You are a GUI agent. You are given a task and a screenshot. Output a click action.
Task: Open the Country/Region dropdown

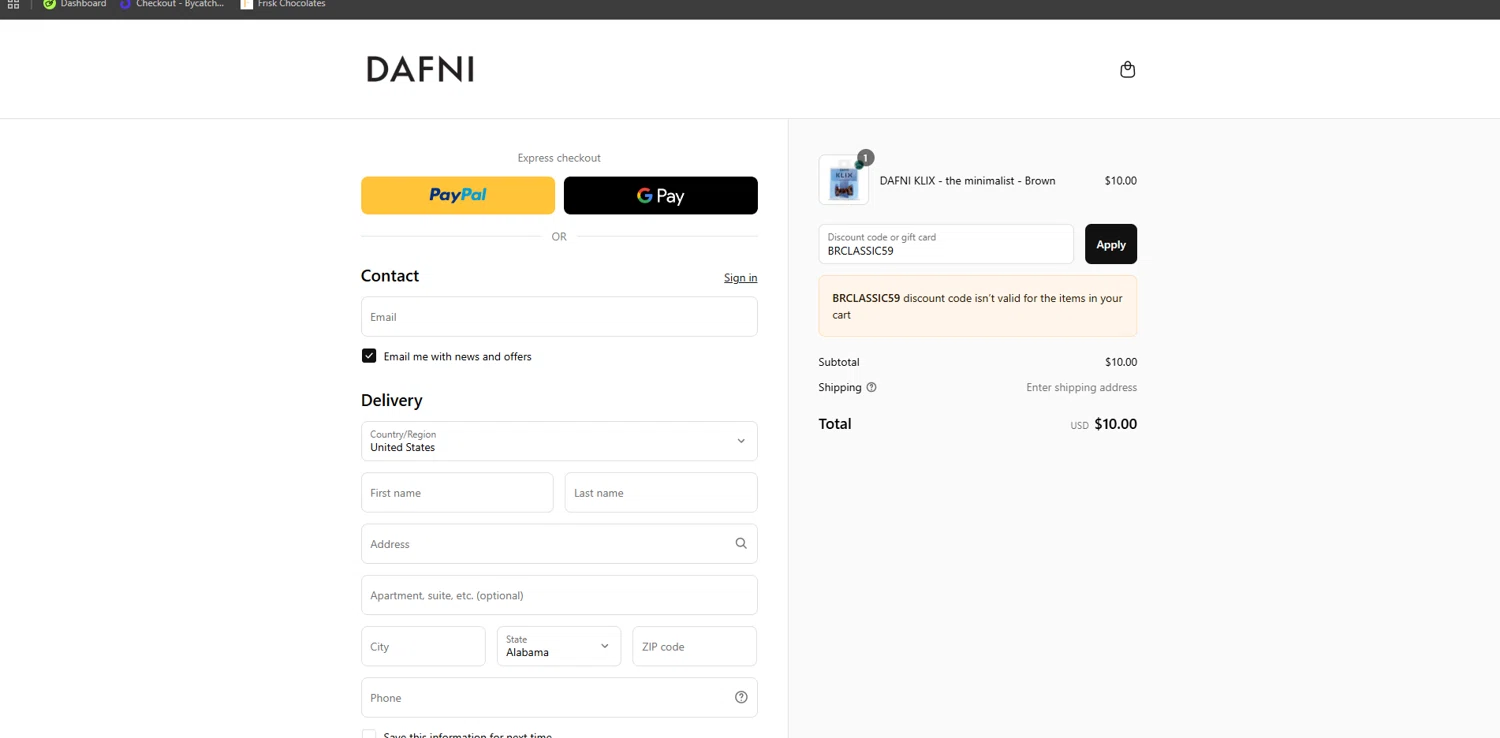point(559,441)
